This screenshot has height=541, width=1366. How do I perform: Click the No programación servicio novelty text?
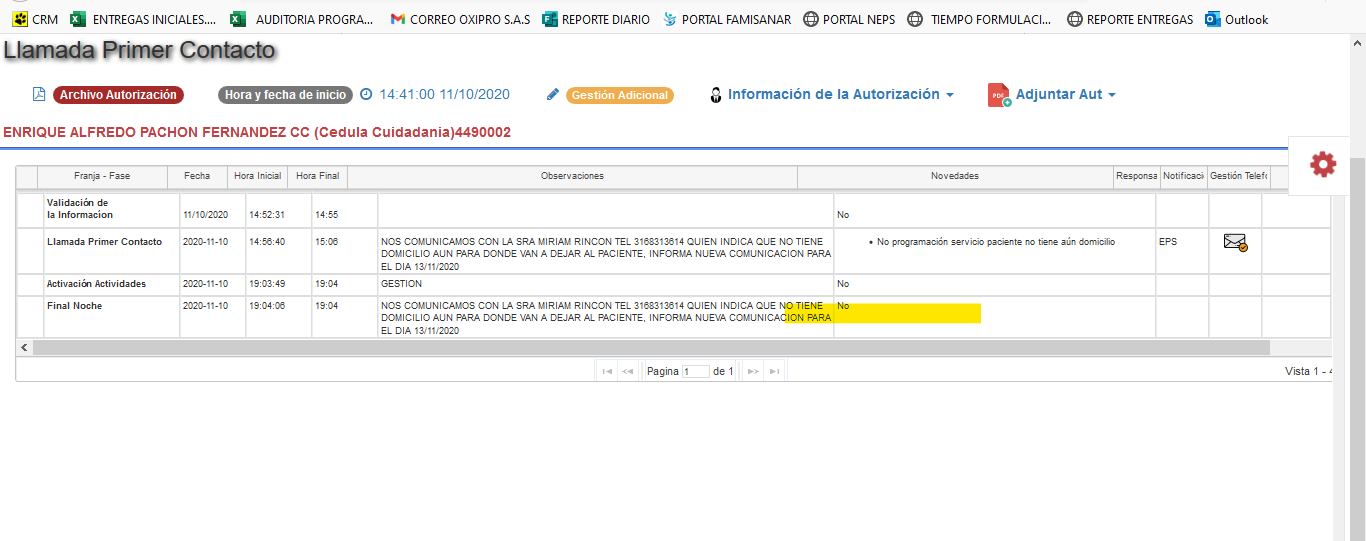[995, 242]
